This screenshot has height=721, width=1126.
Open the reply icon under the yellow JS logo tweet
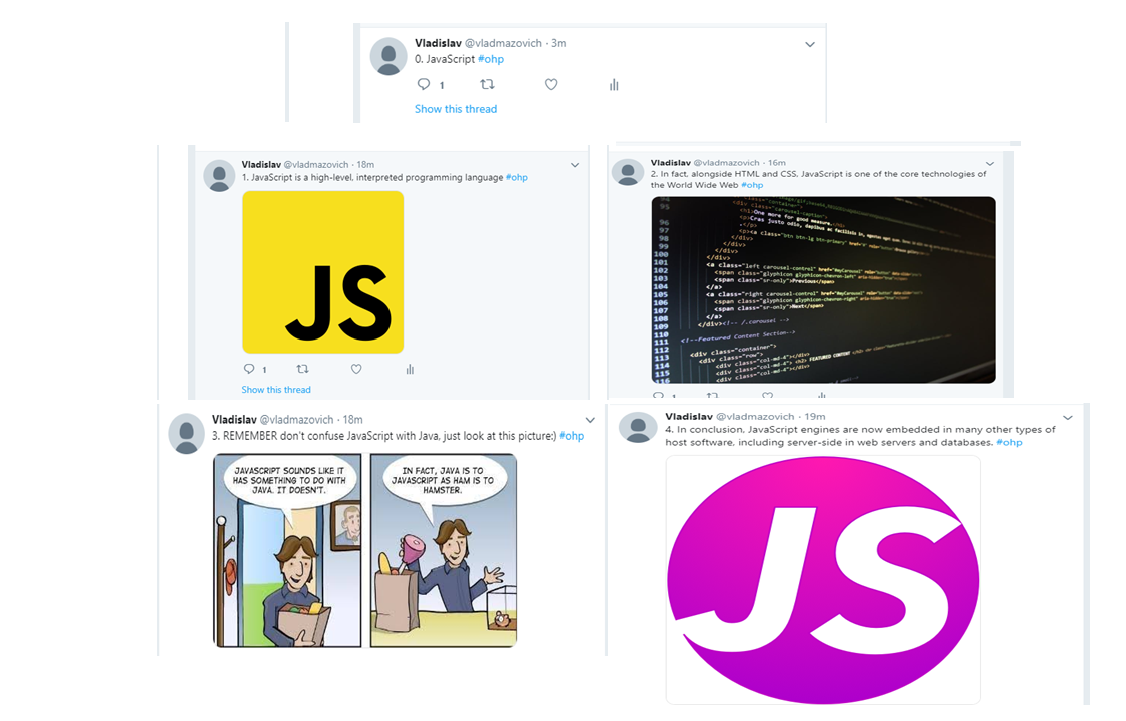(250, 369)
